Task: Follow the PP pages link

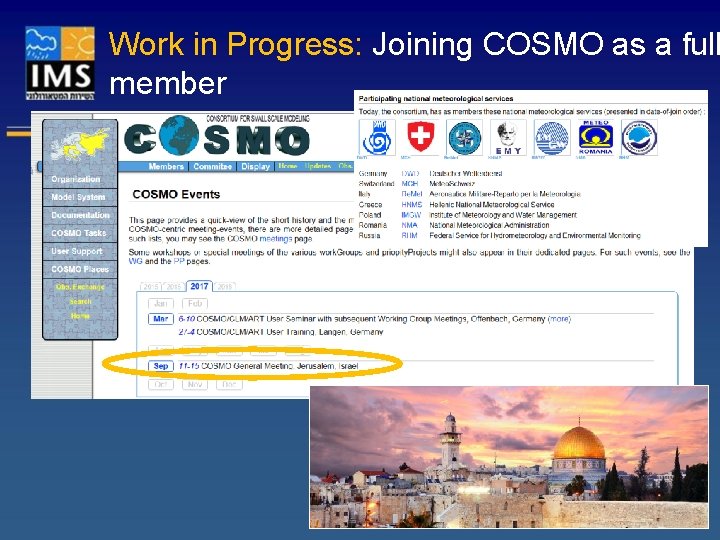Action: [179, 261]
